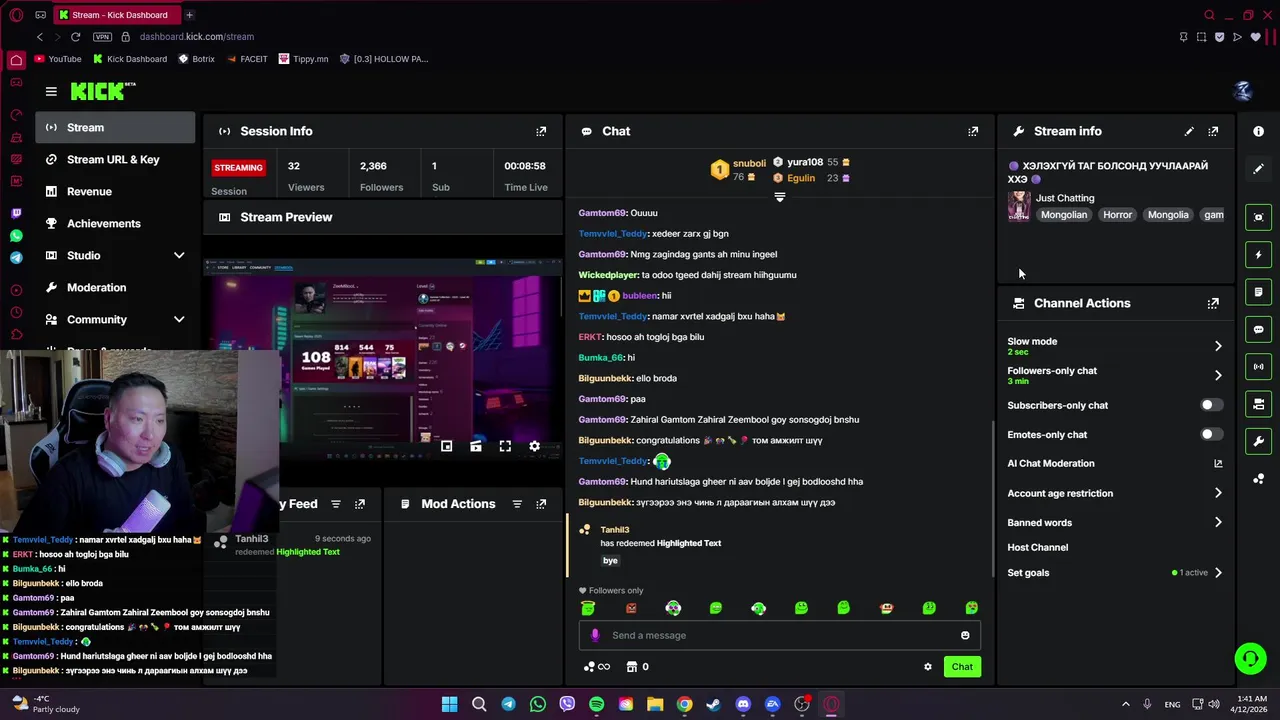
Task: Click the pencil edit icon in the right rail
Action: (x=1258, y=168)
